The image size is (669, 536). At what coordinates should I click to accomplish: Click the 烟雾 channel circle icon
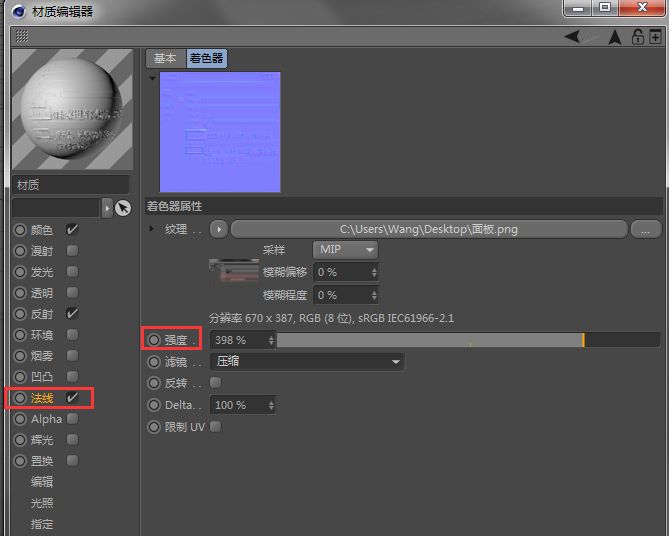point(20,356)
